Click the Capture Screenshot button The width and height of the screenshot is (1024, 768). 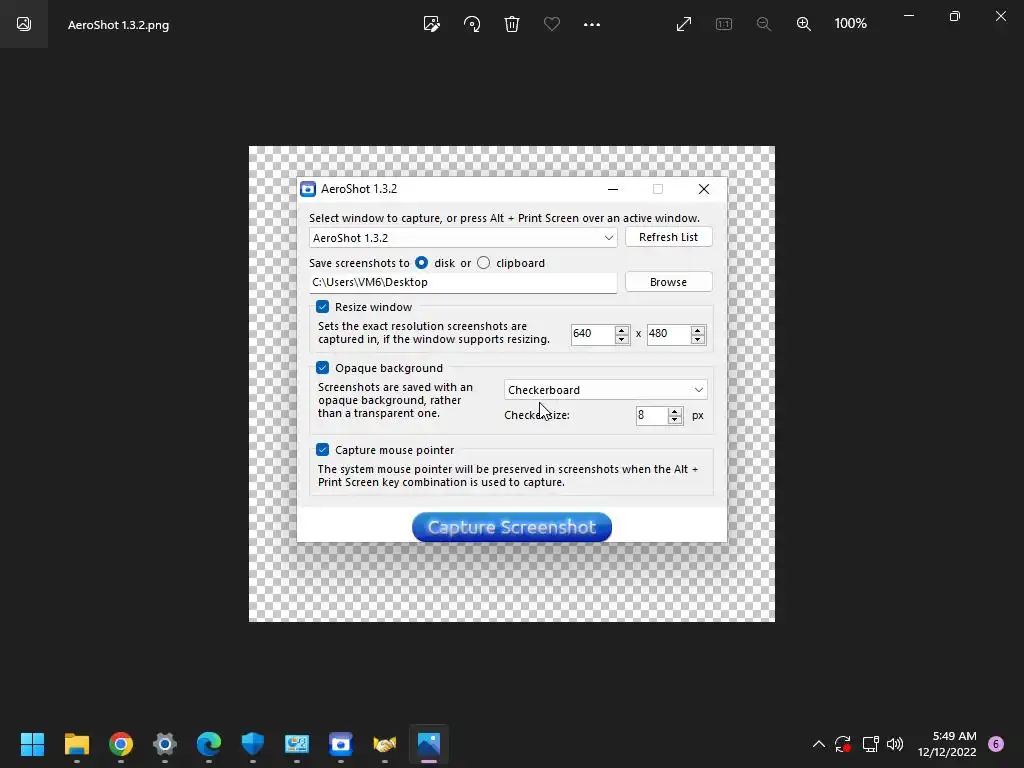tap(512, 527)
